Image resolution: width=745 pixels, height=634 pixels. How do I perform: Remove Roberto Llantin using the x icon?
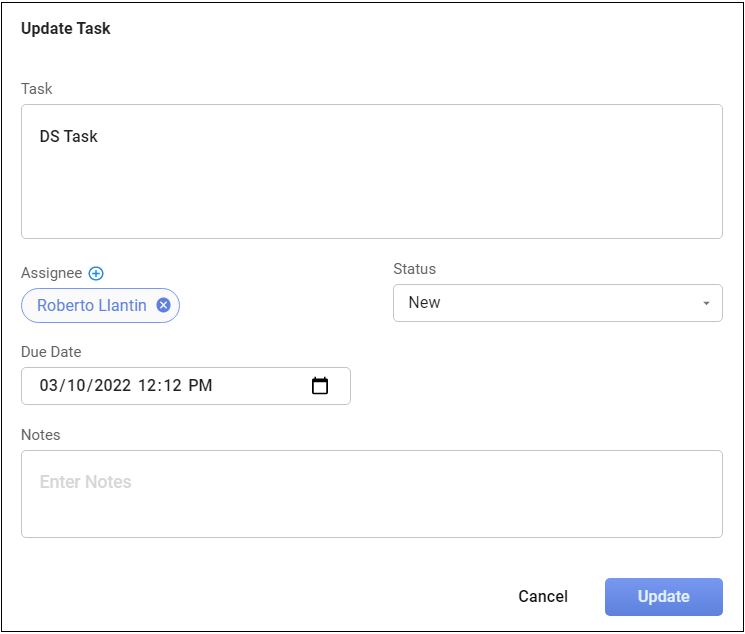pyautogui.click(x=163, y=306)
